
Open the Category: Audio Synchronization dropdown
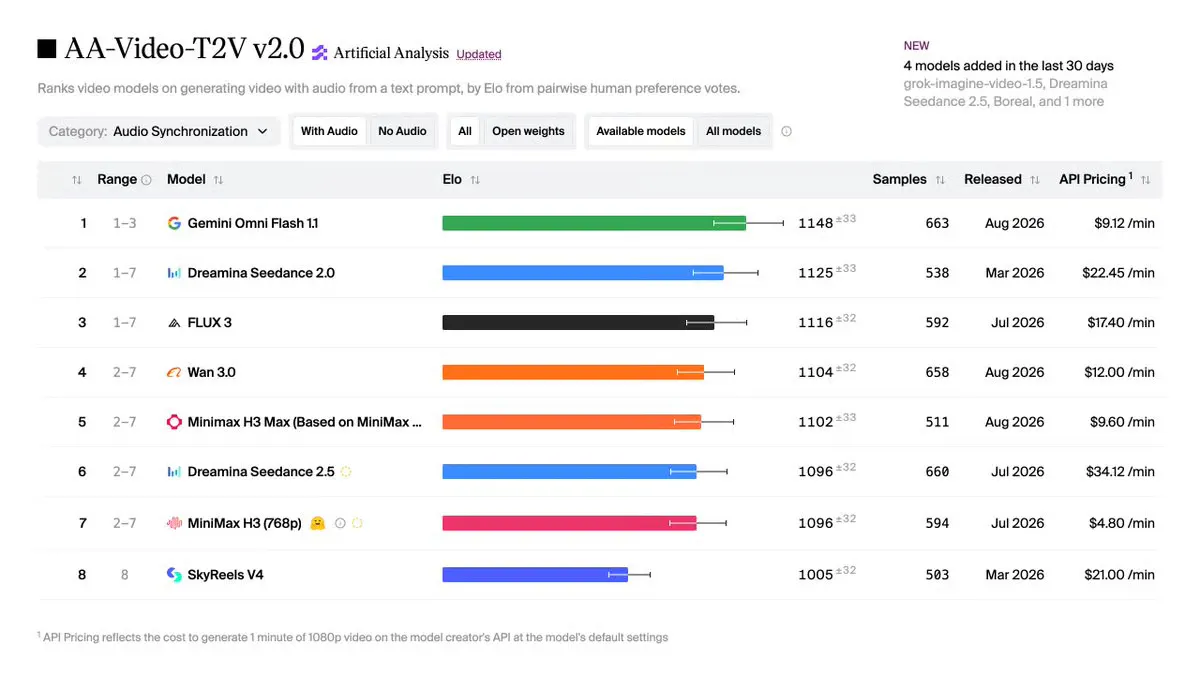click(x=159, y=131)
